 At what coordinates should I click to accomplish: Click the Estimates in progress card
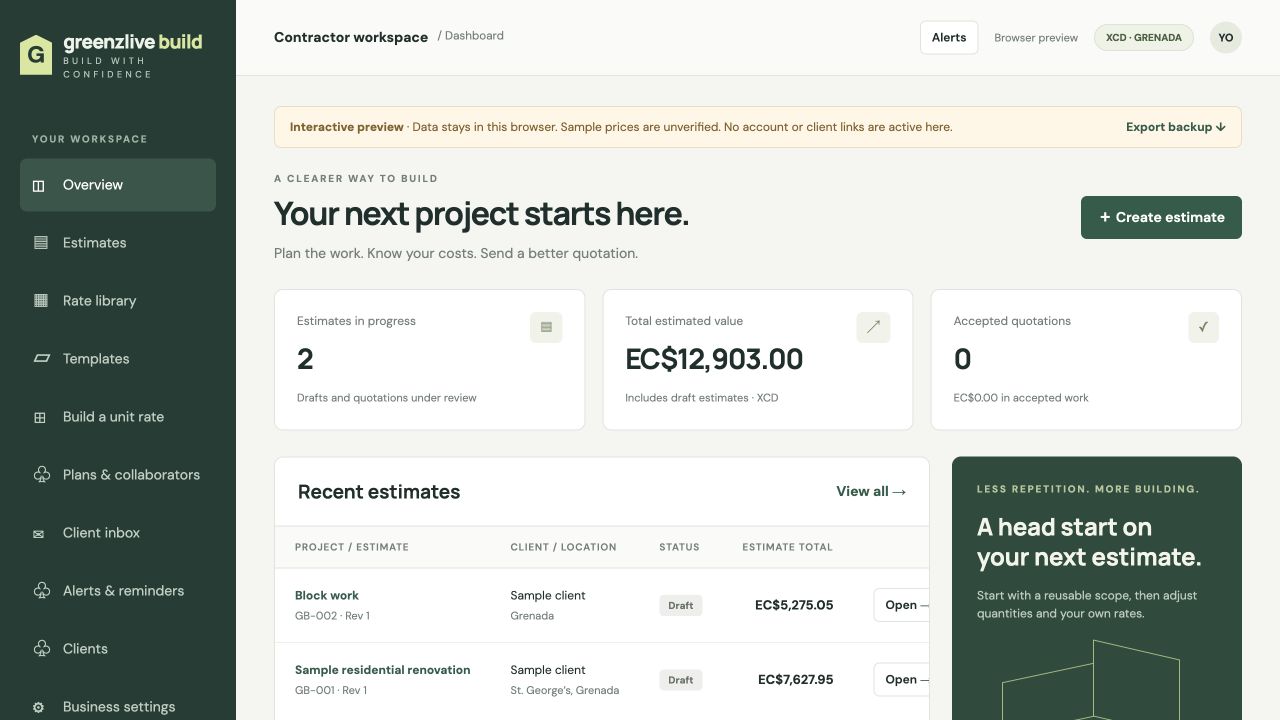click(x=430, y=360)
